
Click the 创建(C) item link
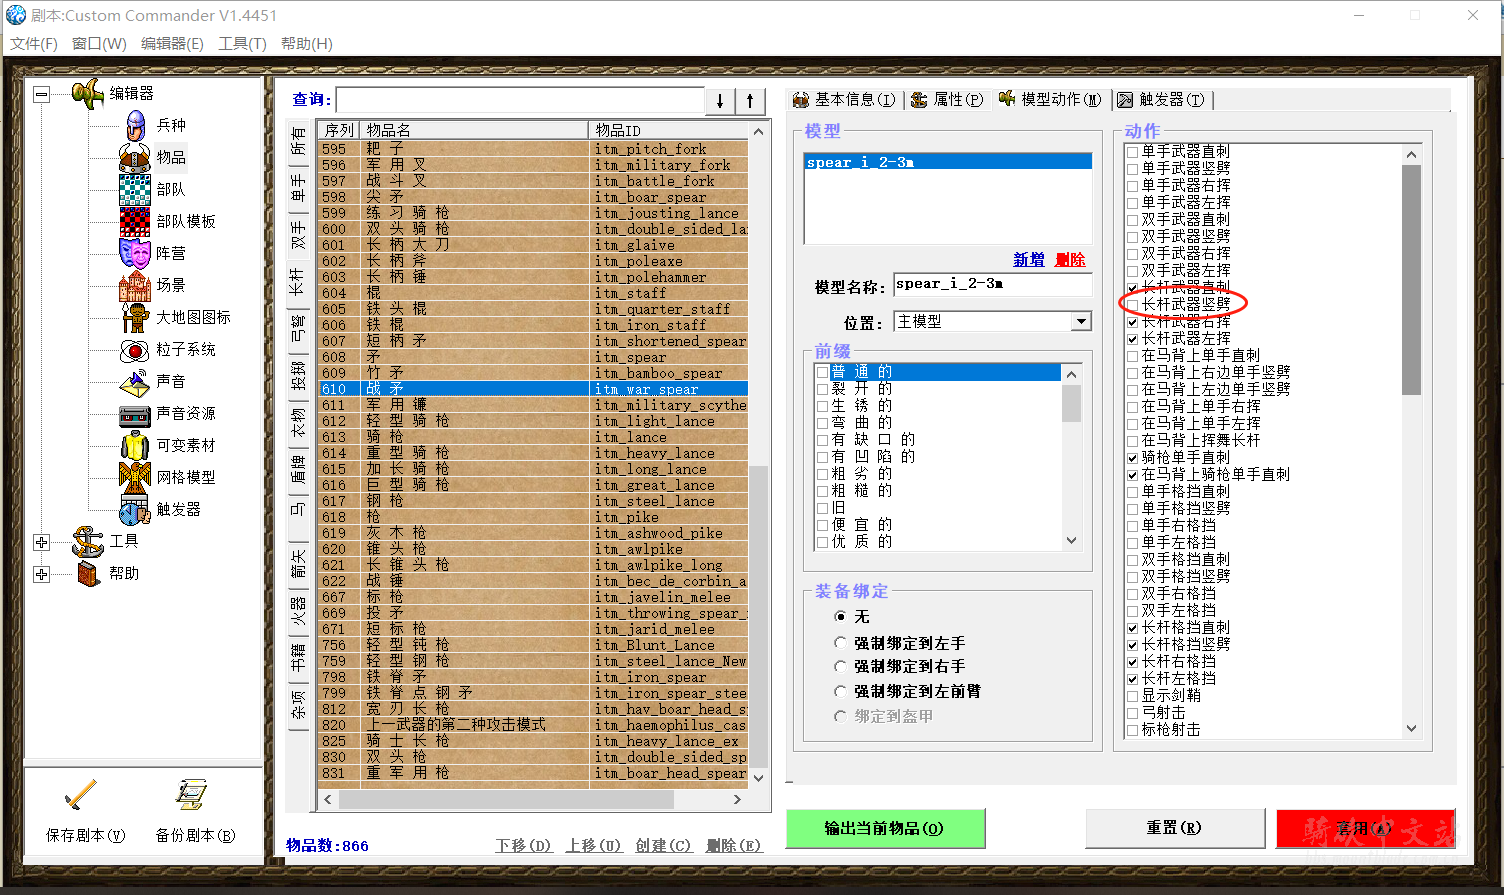tap(664, 845)
